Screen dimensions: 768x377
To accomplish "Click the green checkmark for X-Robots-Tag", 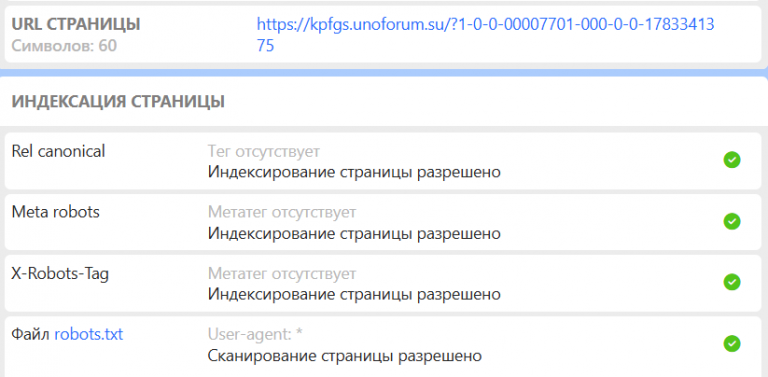I will [732, 282].
